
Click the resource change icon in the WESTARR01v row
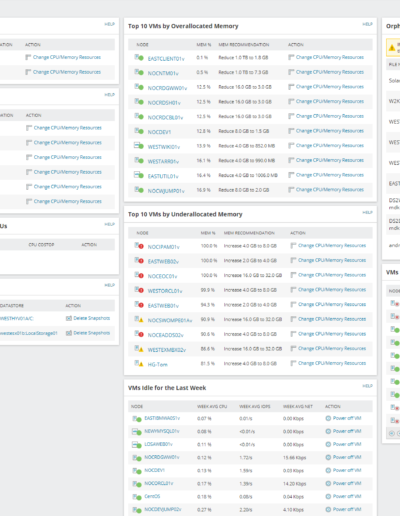pyautogui.click(x=291, y=160)
